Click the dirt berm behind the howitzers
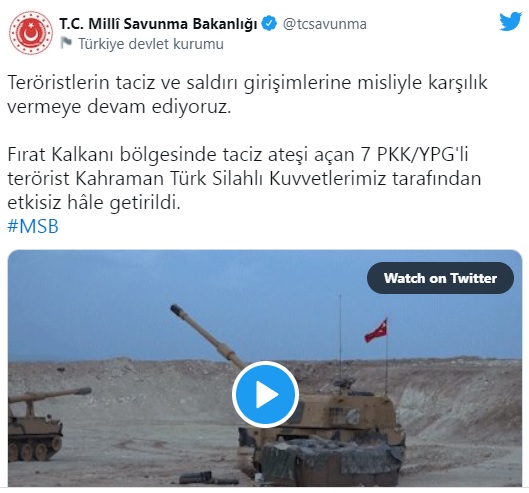The width and height of the screenshot is (529, 493). [135, 375]
